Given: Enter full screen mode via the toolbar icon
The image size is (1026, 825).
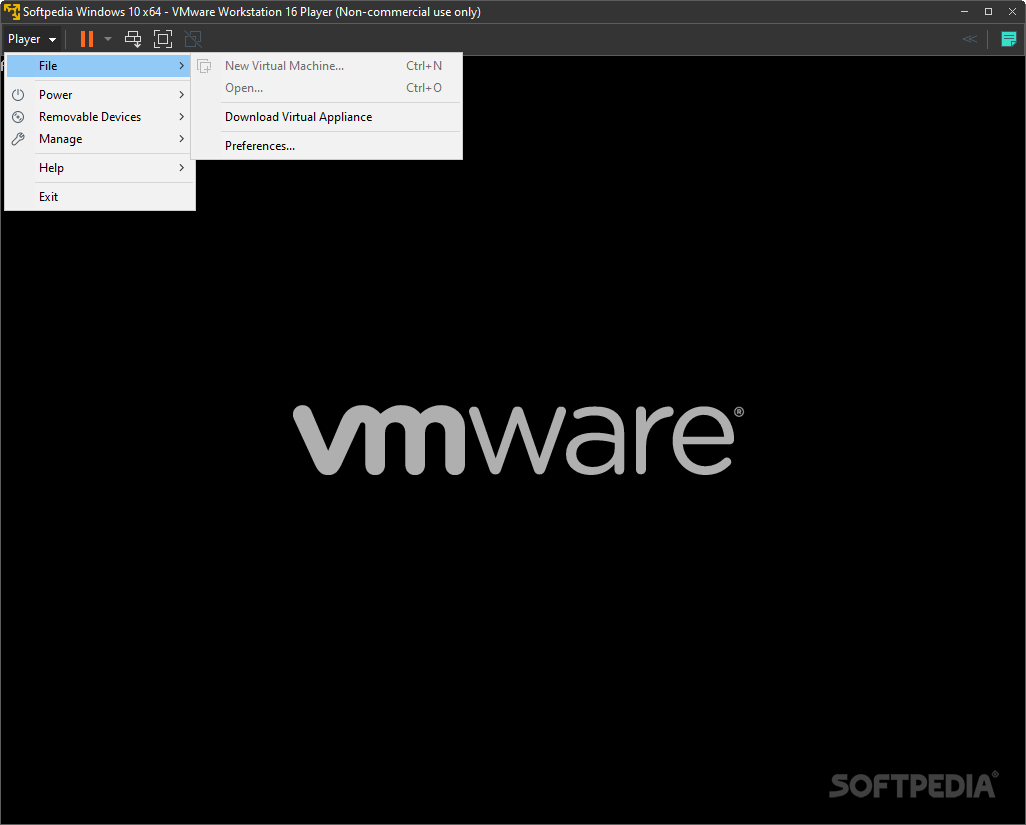Looking at the screenshot, I should pos(163,38).
